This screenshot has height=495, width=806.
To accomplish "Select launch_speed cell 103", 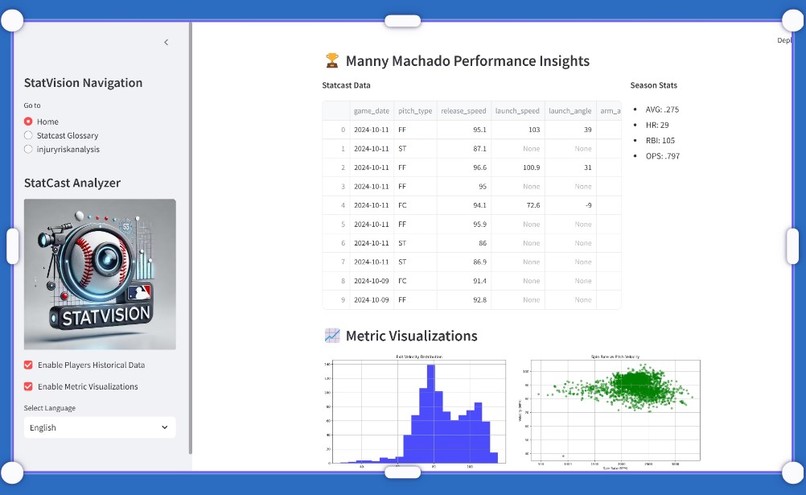I will click(x=518, y=130).
